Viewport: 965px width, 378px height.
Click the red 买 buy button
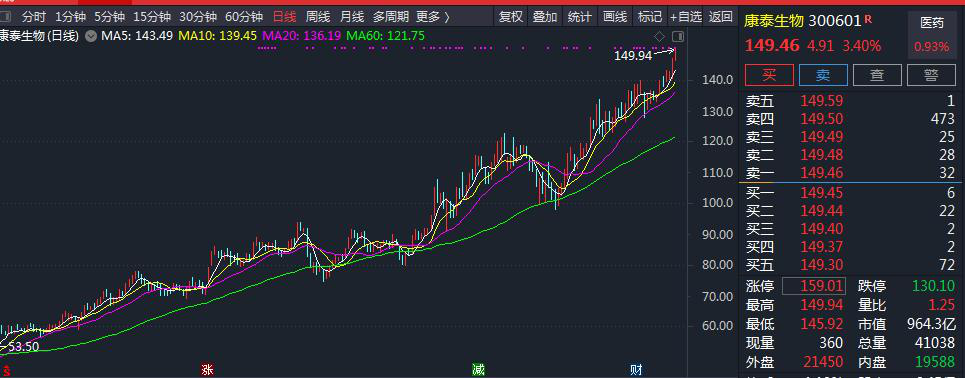[x=769, y=75]
